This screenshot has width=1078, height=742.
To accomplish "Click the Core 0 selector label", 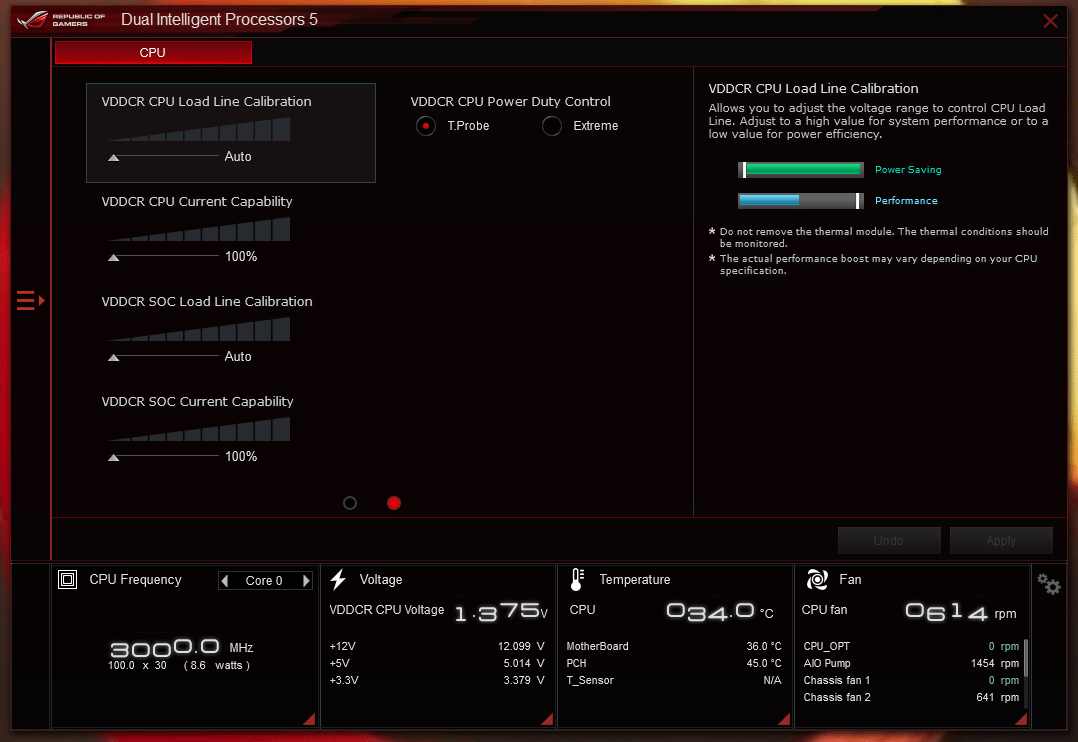I will [x=264, y=580].
